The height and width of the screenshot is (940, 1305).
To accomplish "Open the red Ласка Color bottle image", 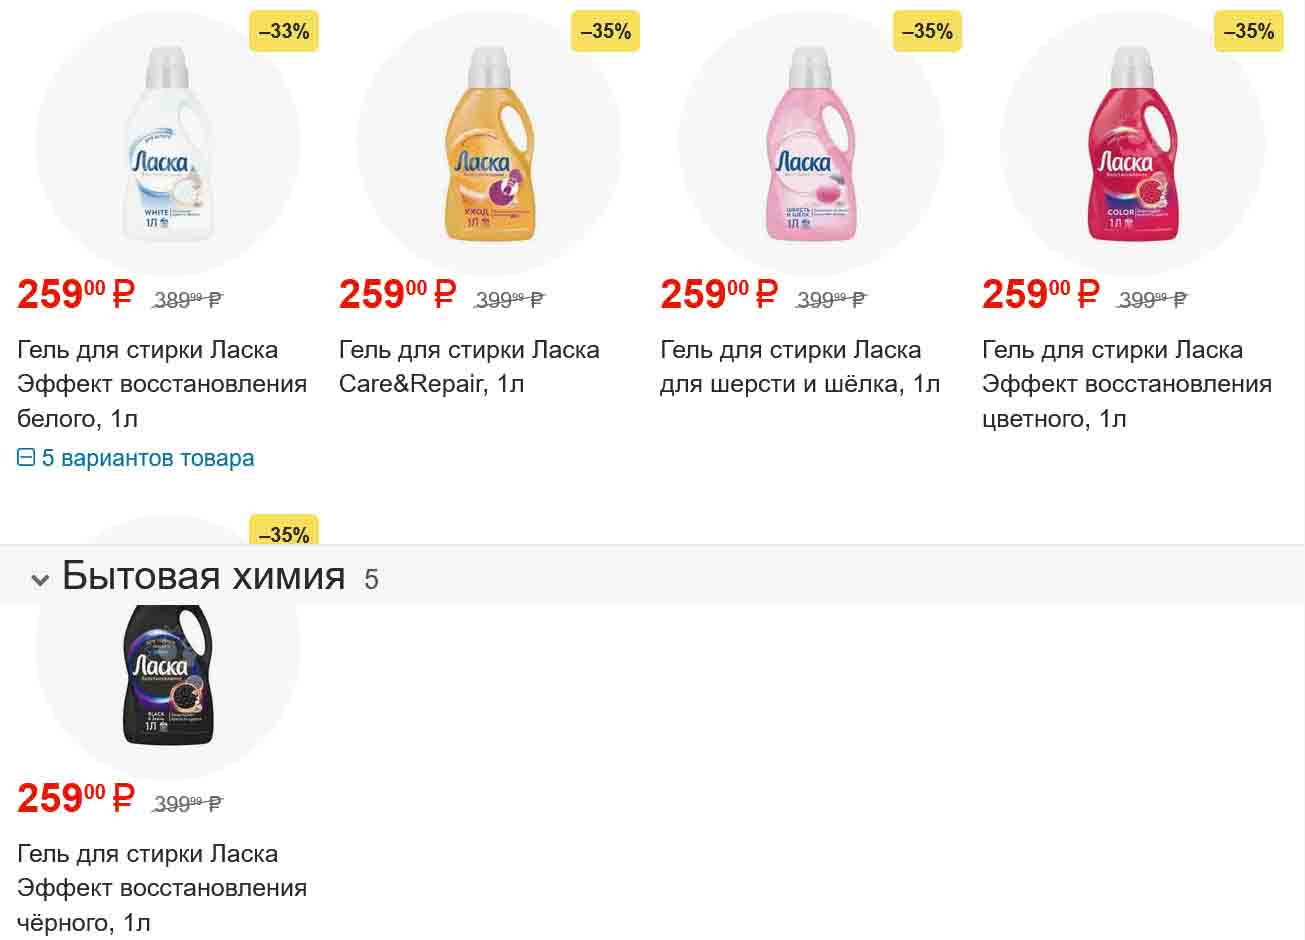I will tap(1132, 145).
